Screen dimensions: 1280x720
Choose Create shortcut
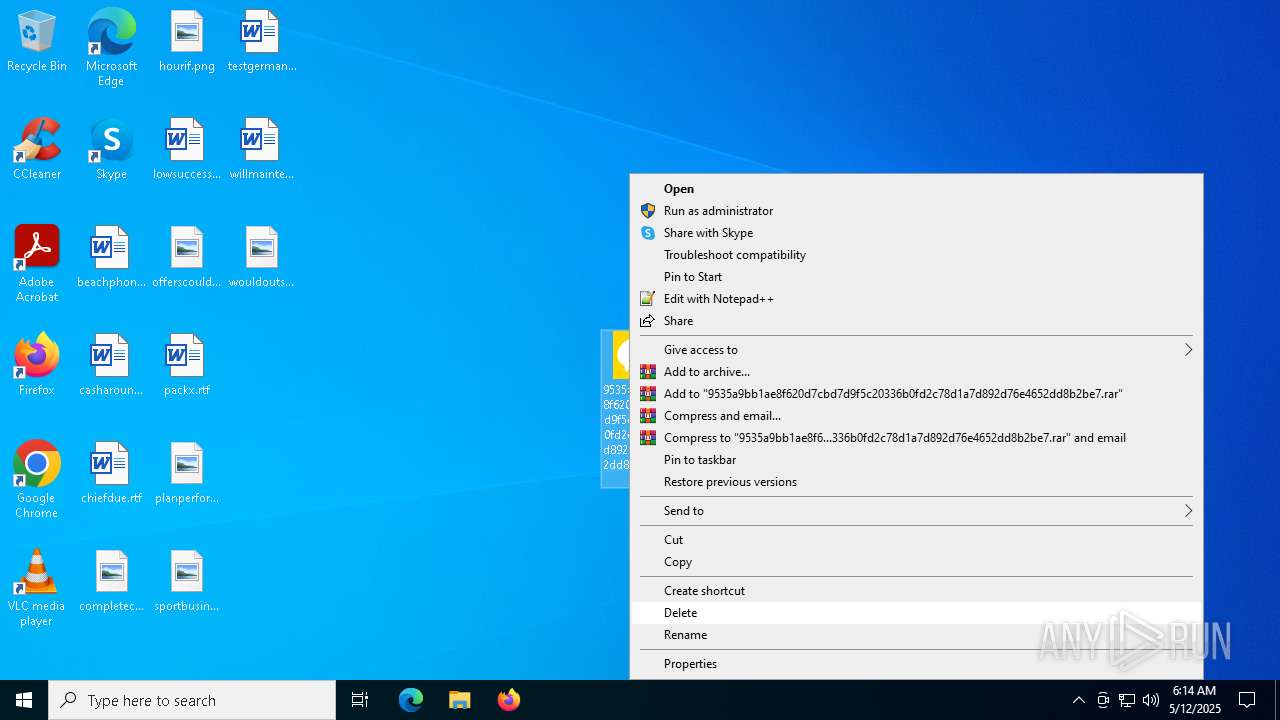click(x=916, y=591)
